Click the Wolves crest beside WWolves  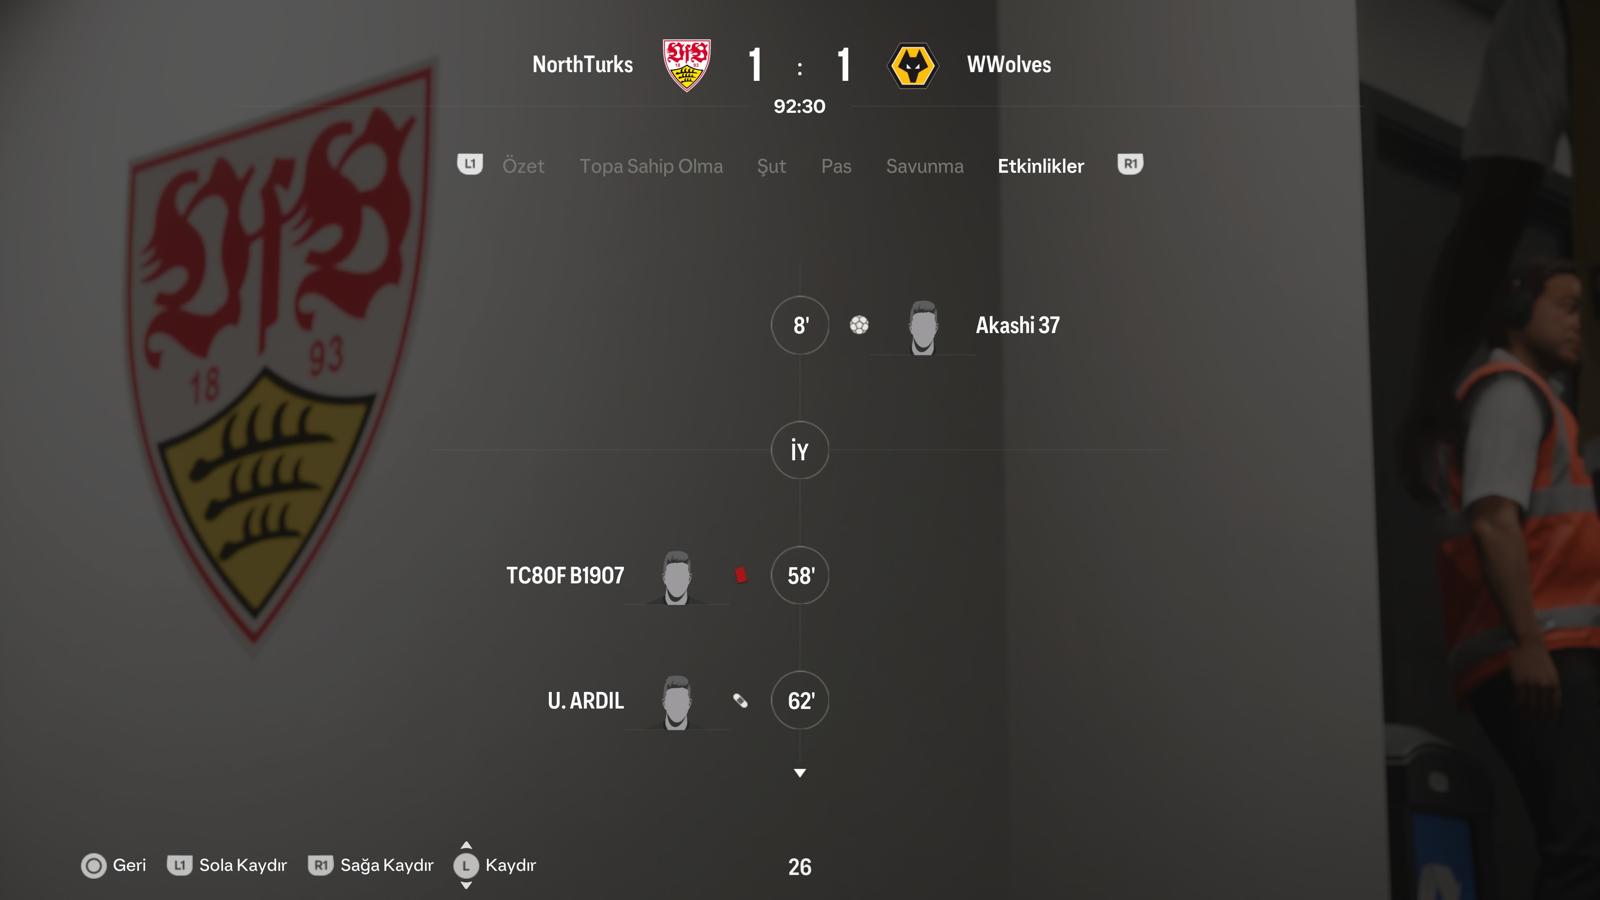(x=912, y=66)
